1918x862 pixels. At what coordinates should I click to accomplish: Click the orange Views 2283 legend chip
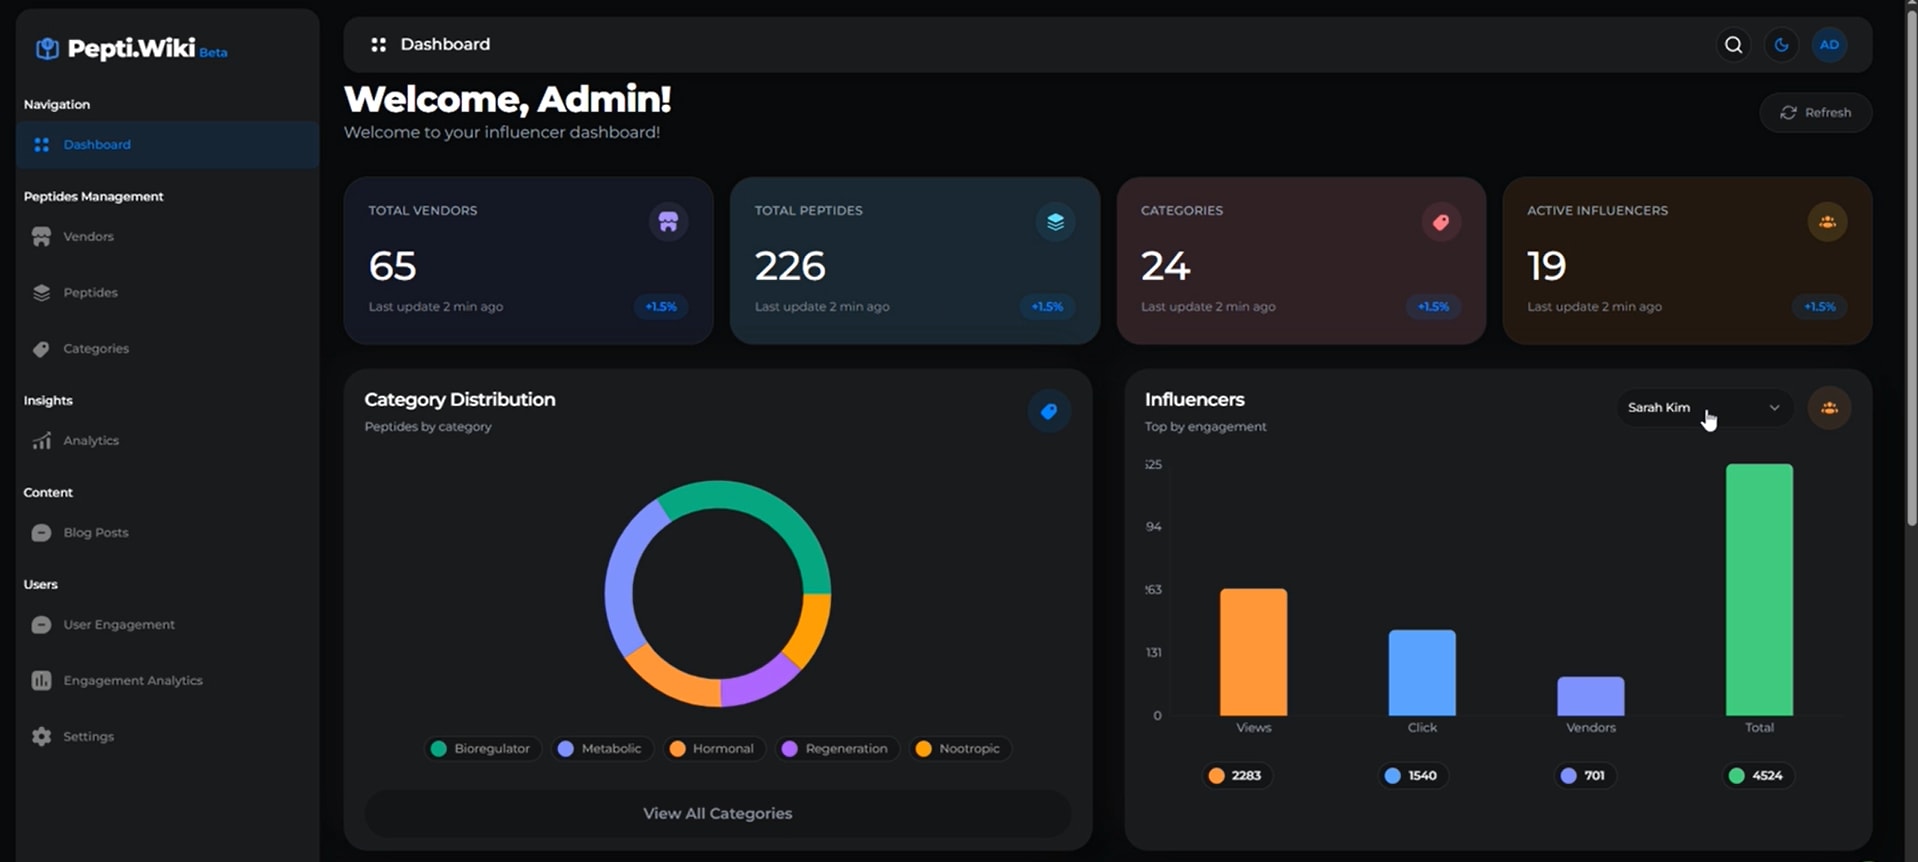pos(1237,776)
